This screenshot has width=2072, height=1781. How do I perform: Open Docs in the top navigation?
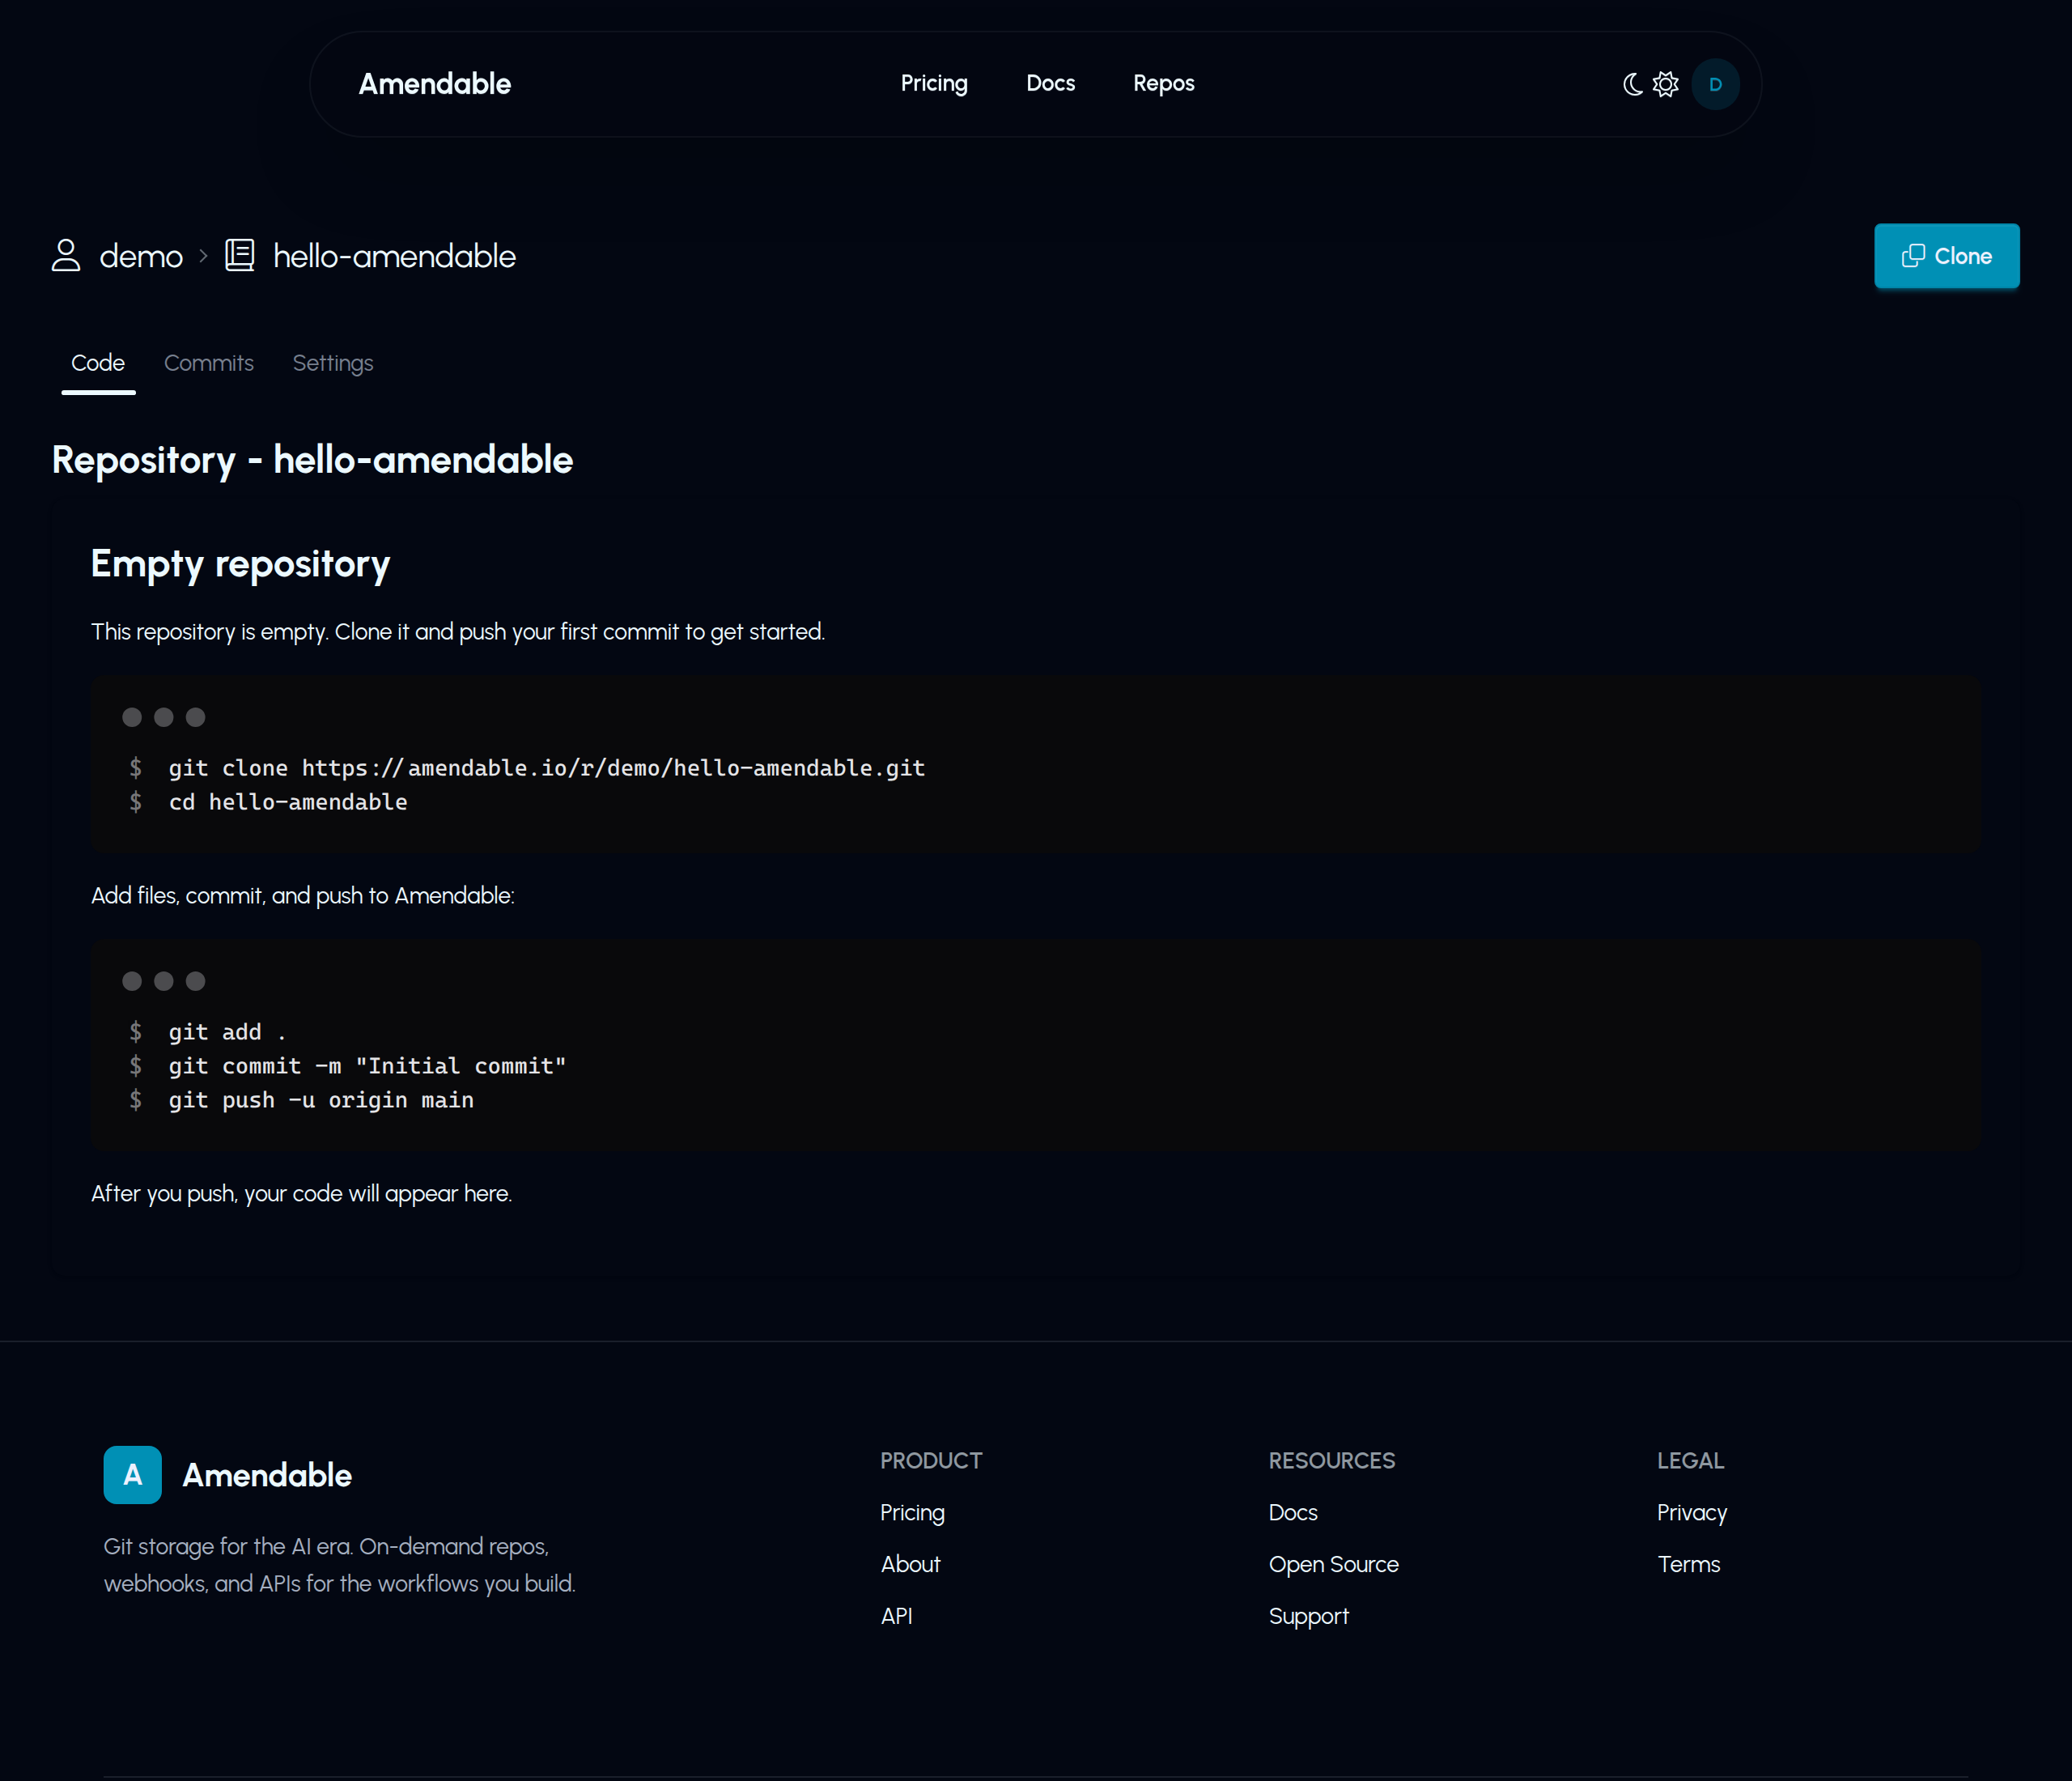[x=1050, y=83]
